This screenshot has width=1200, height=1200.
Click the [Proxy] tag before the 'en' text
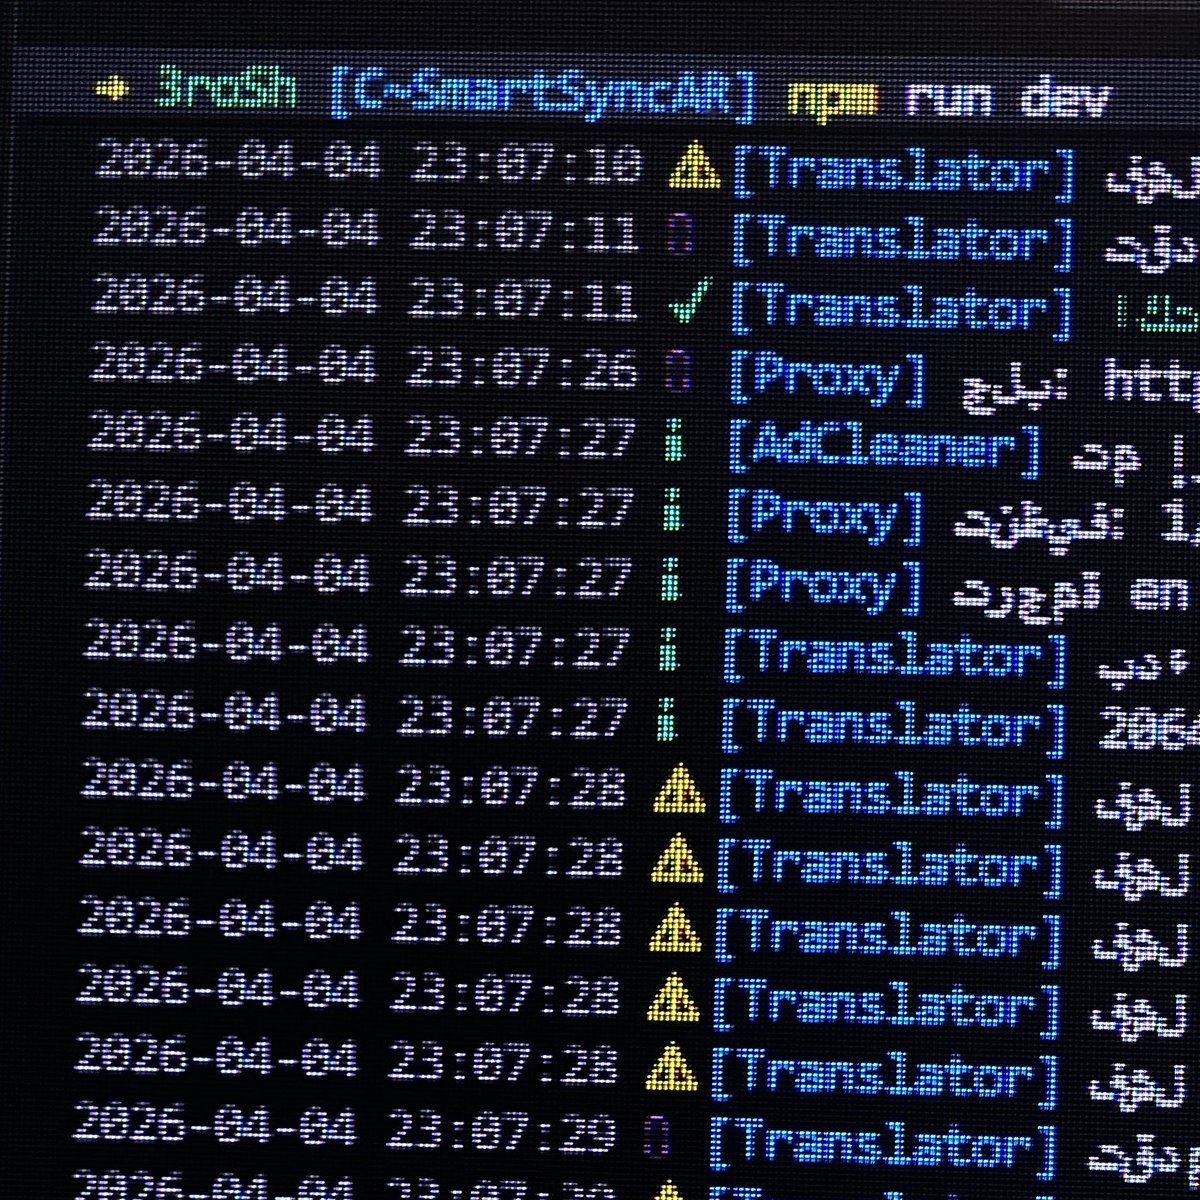pyautogui.click(x=824, y=585)
